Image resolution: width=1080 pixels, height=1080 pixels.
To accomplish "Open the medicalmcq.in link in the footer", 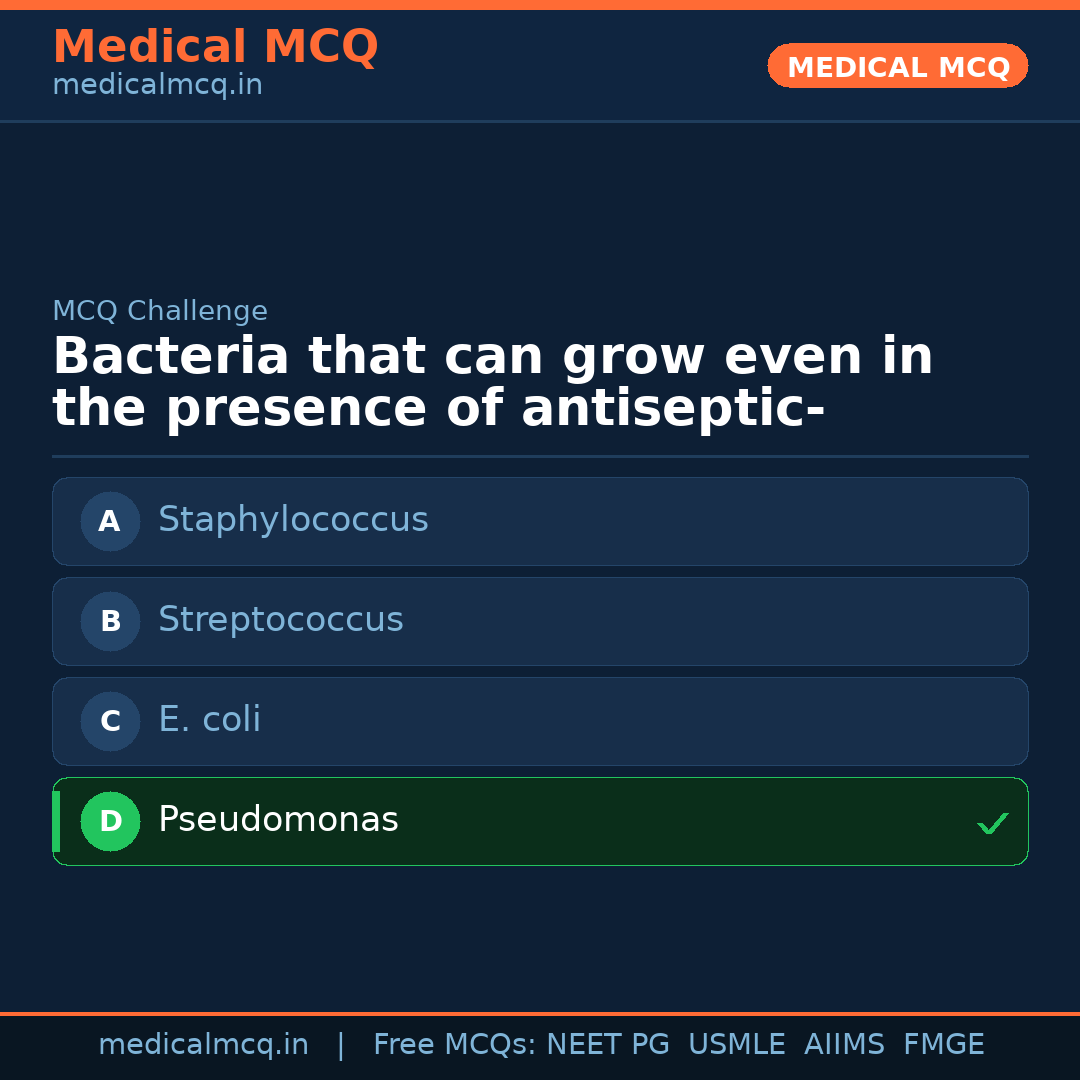I will [204, 1043].
